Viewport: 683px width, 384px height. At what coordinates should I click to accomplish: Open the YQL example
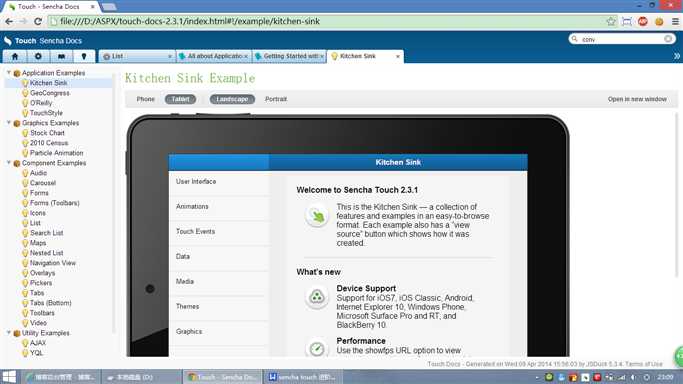coord(36,353)
